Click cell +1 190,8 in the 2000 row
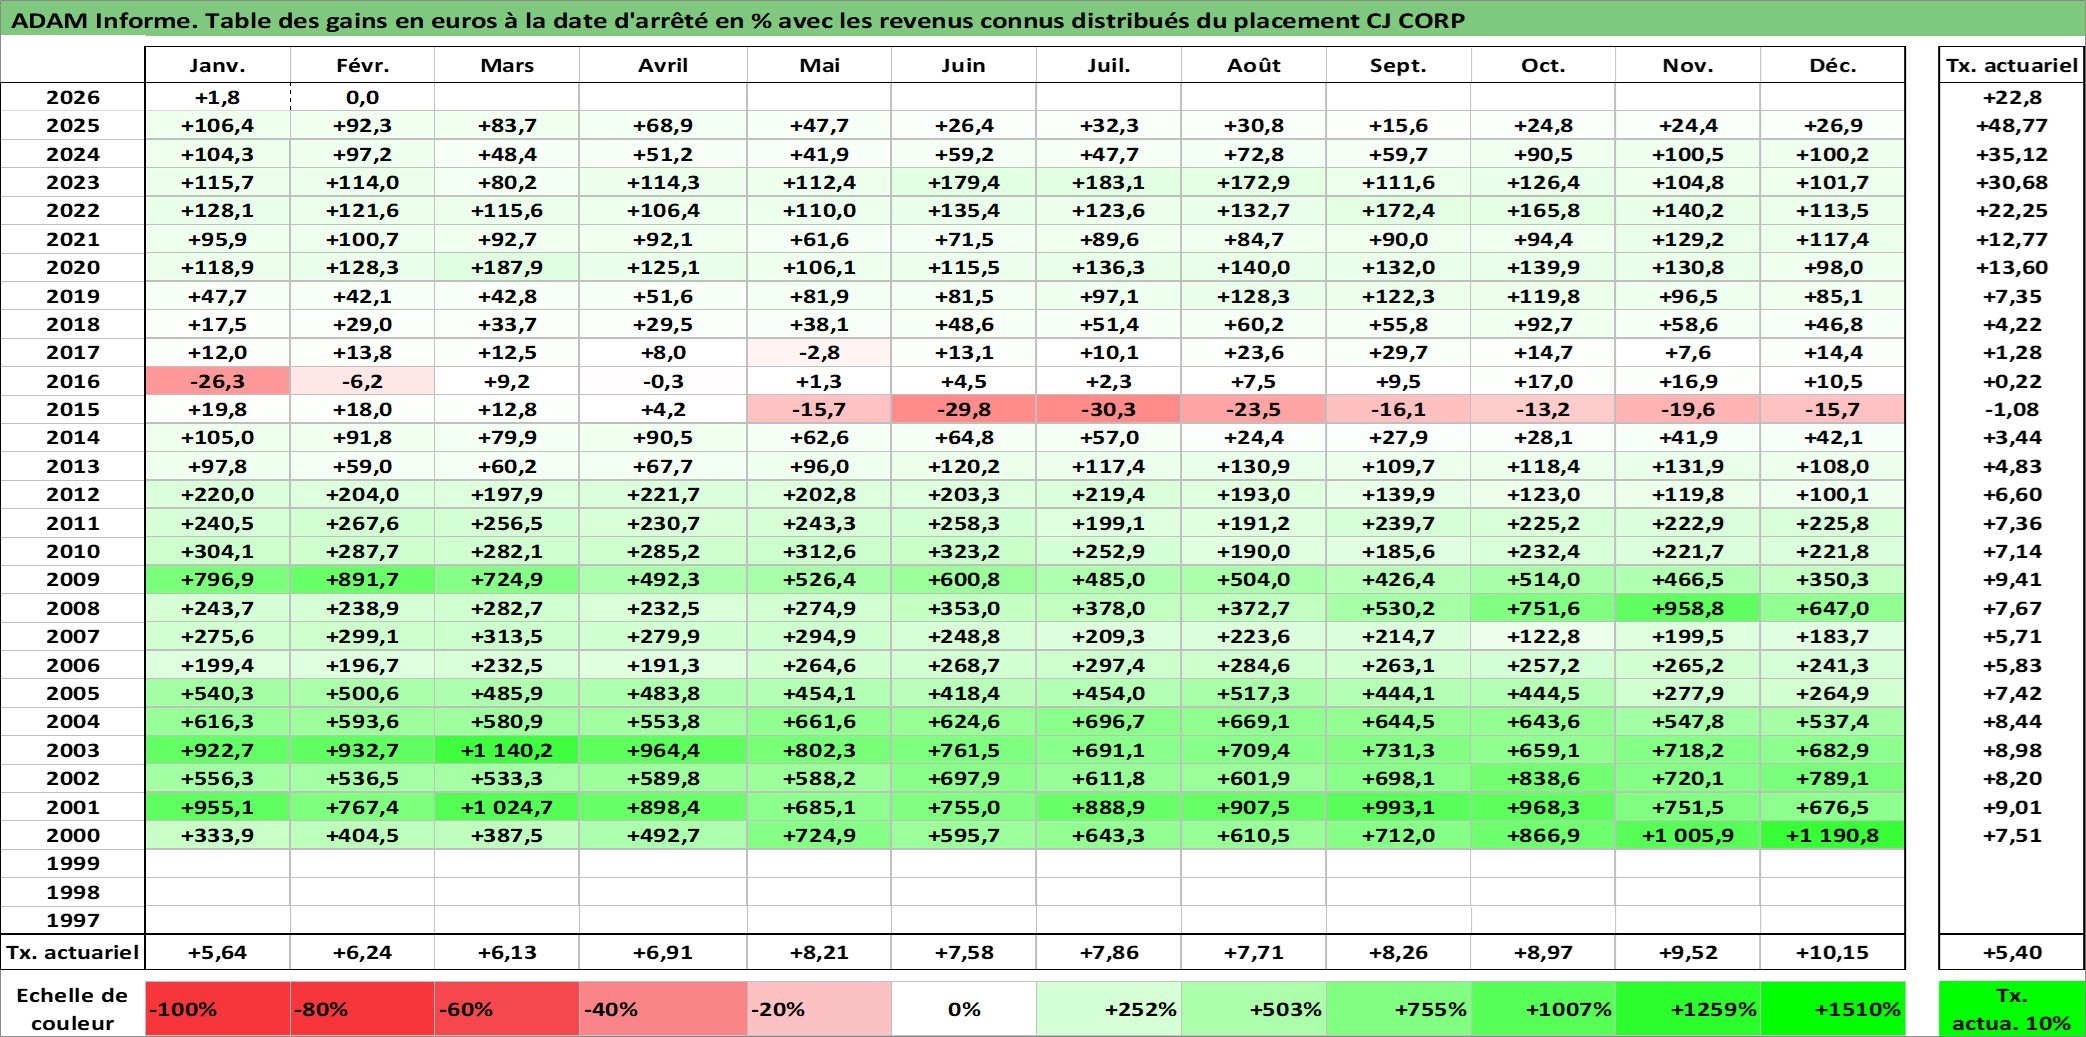The width and height of the screenshot is (2086, 1037). 1833,835
